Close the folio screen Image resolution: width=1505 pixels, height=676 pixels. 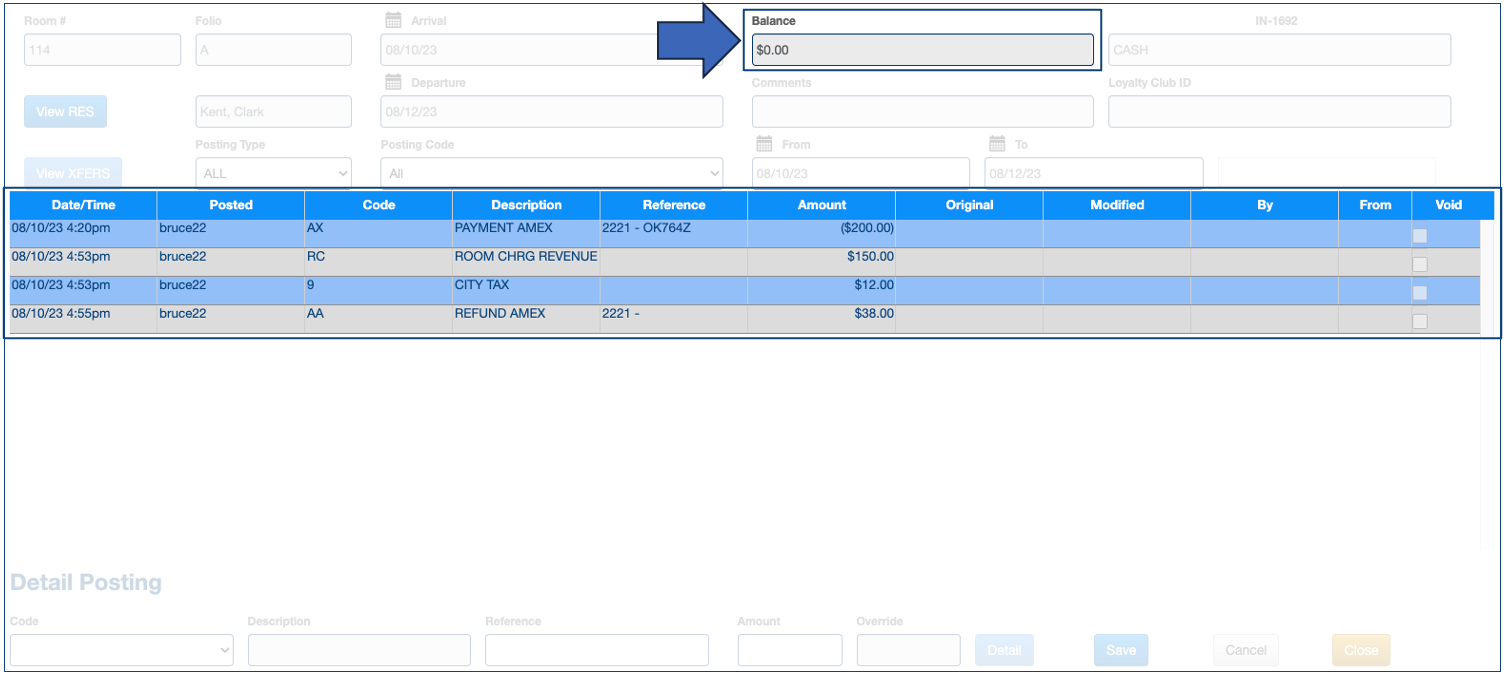[x=1360, y=649]
